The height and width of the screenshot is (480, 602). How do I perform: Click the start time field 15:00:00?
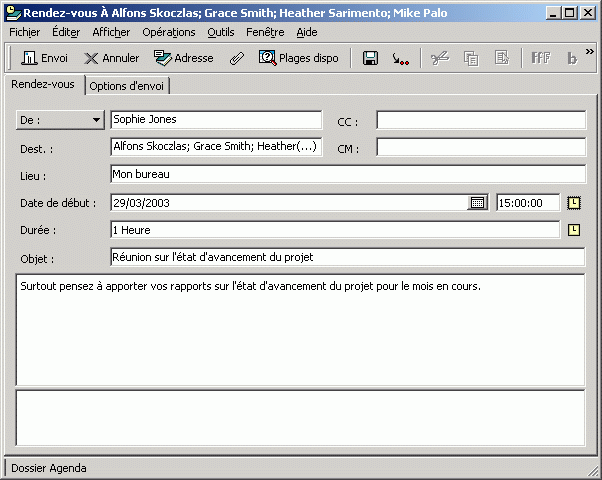(528, 203)
